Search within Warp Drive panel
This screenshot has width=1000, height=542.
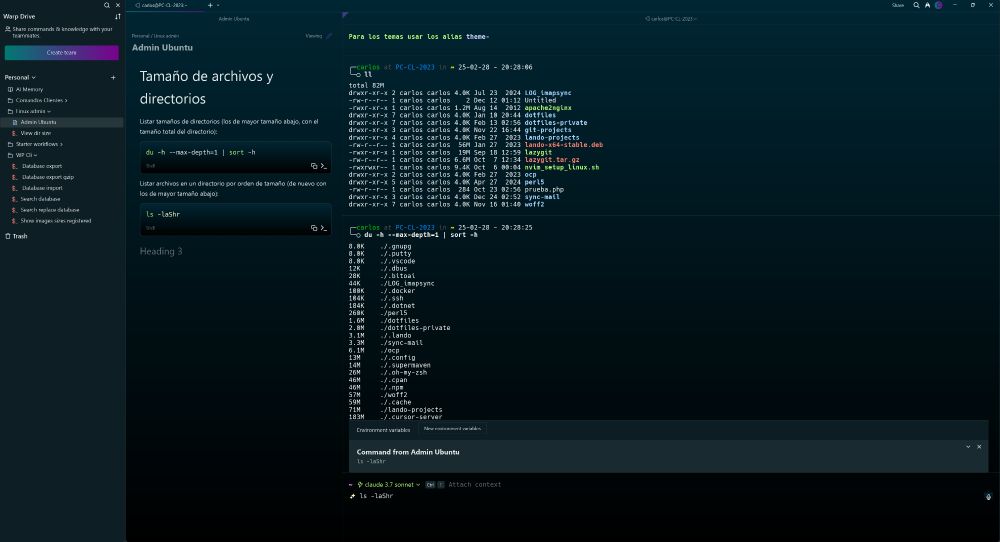point(107,5)
